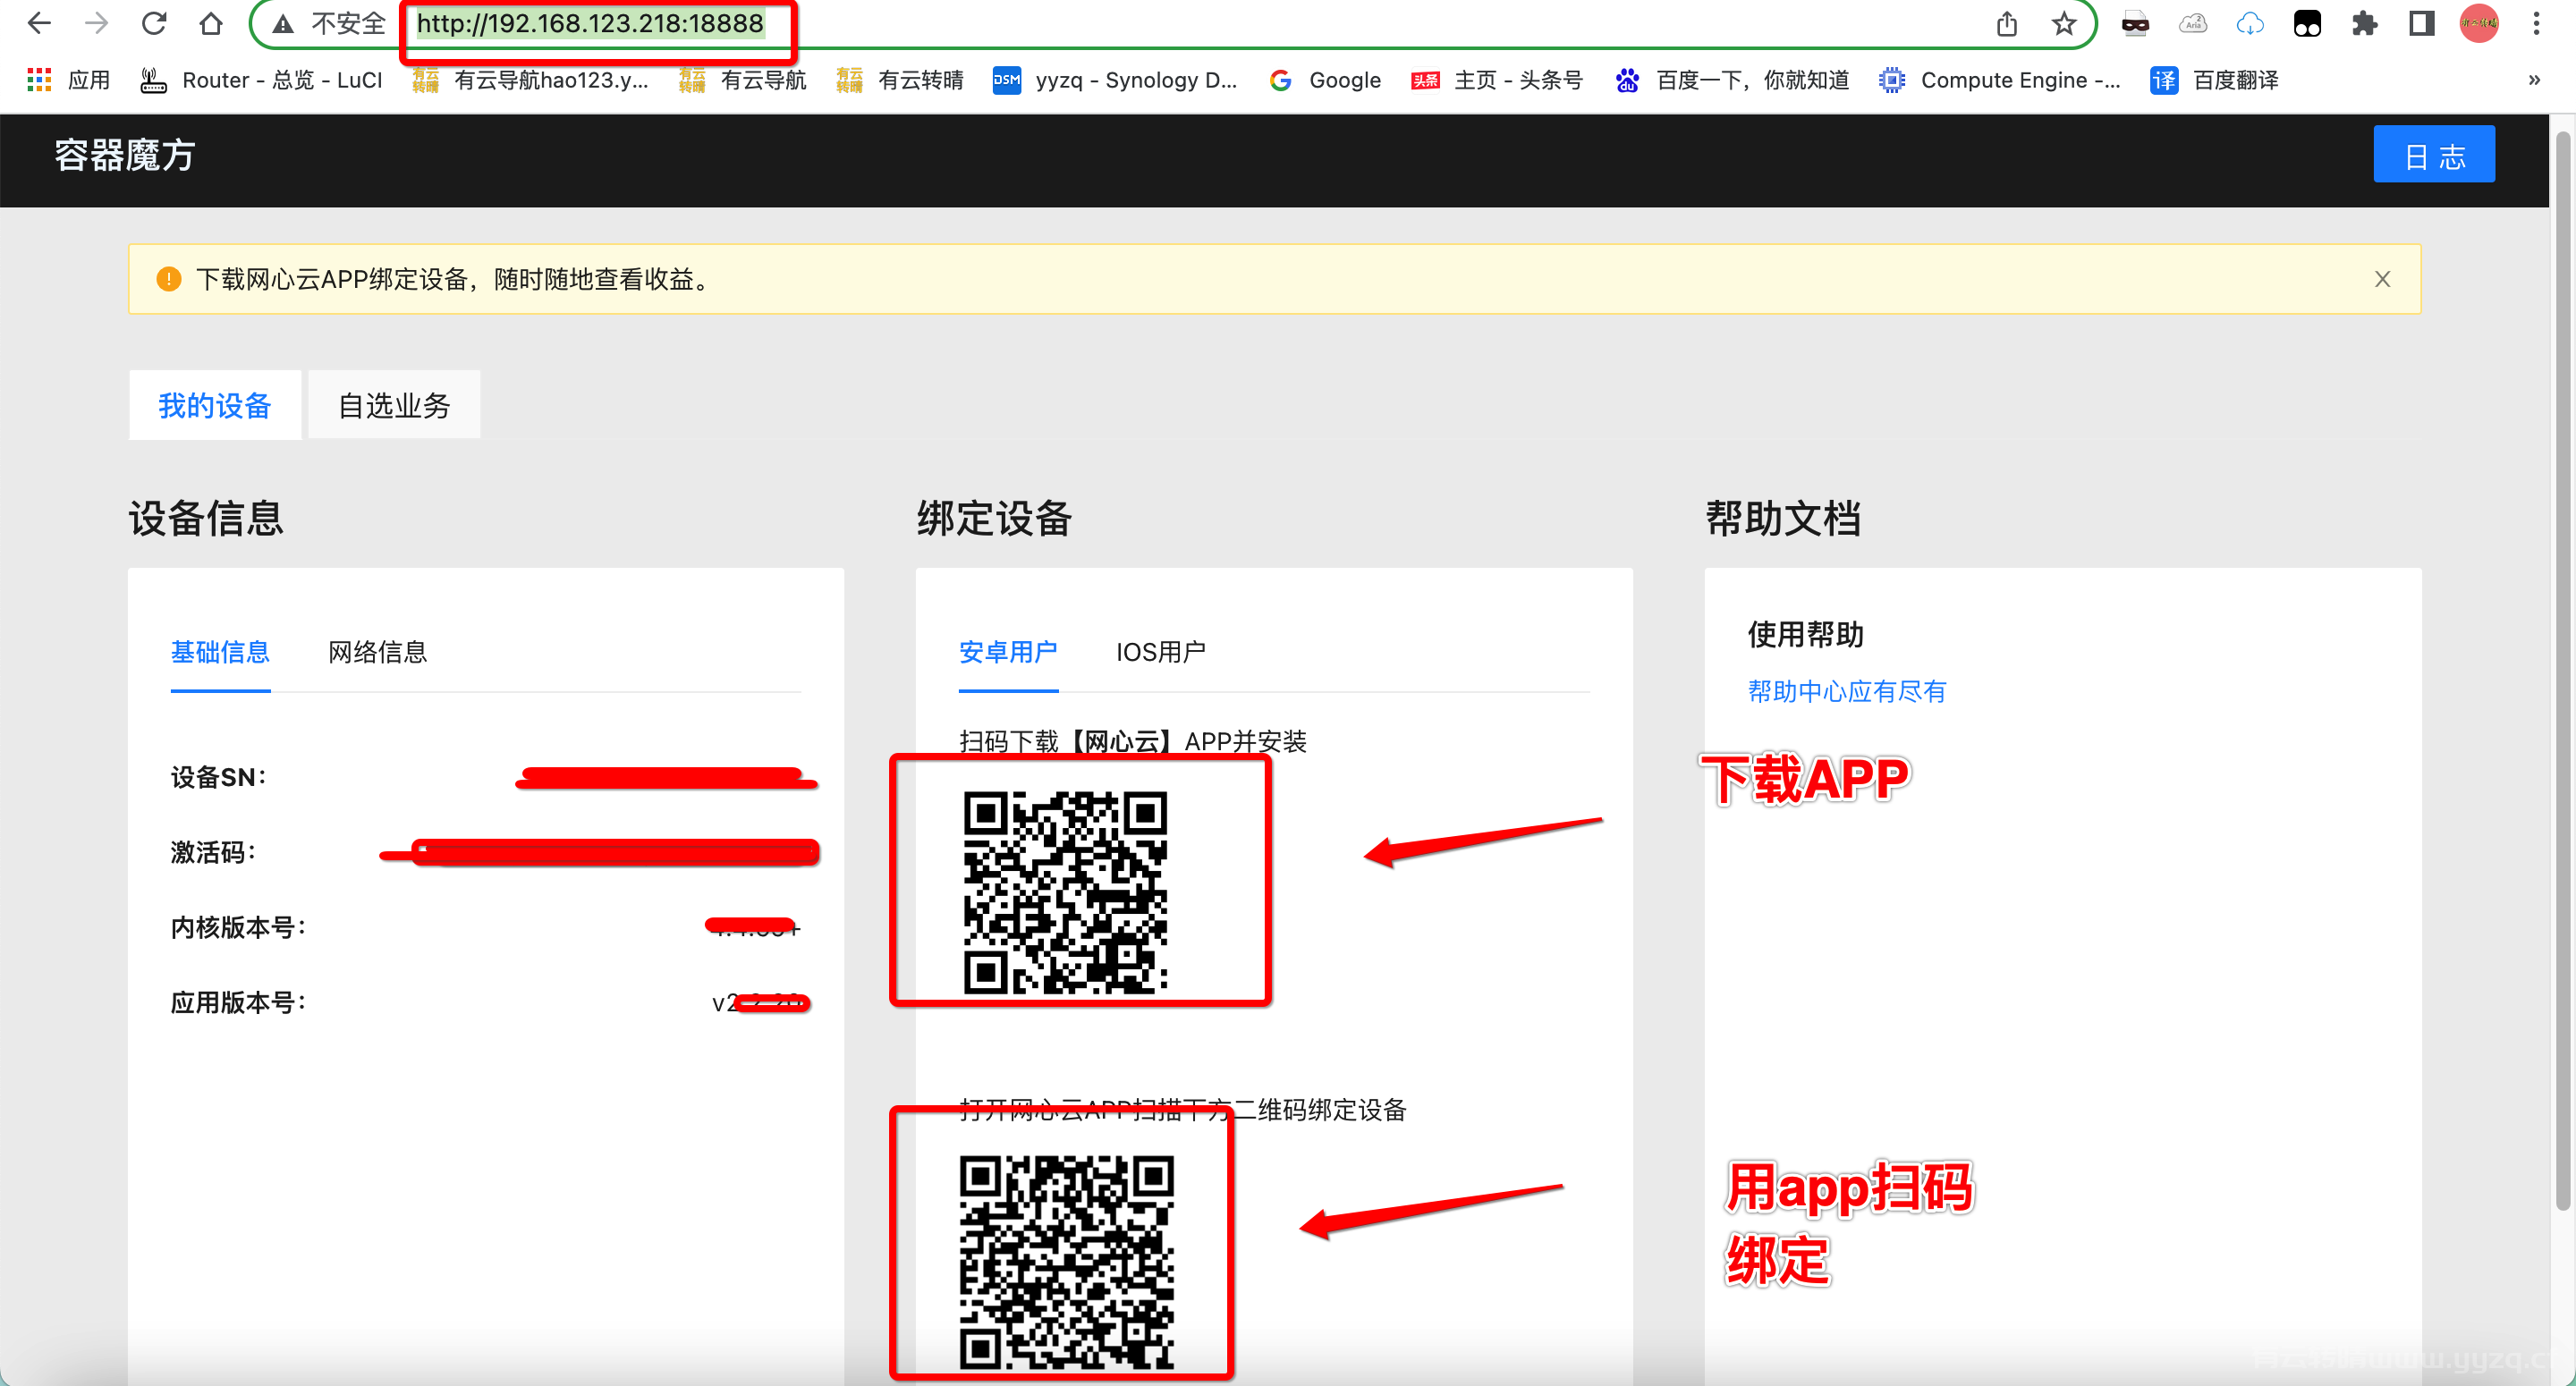This screenshot has width=2576, height=1386.
Task: Click the 帮助文档 heading
Action: [1783, 518]
